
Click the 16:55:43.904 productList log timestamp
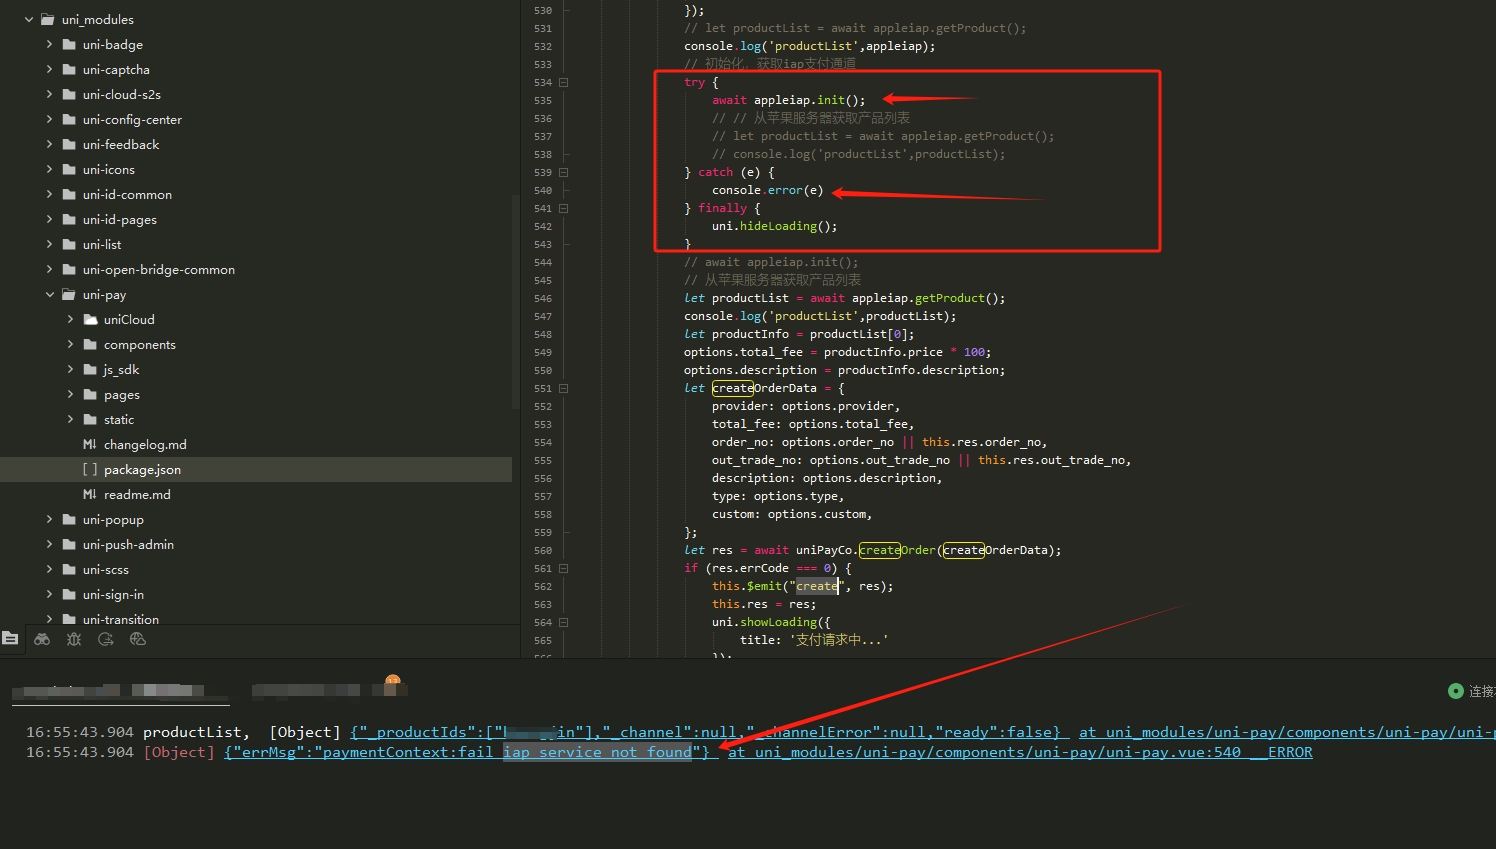coord(80,732)
